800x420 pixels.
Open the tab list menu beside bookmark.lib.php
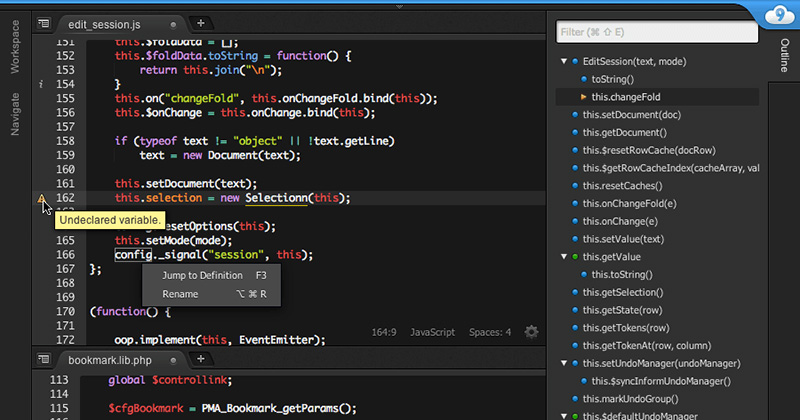click(x=43, y=358)
